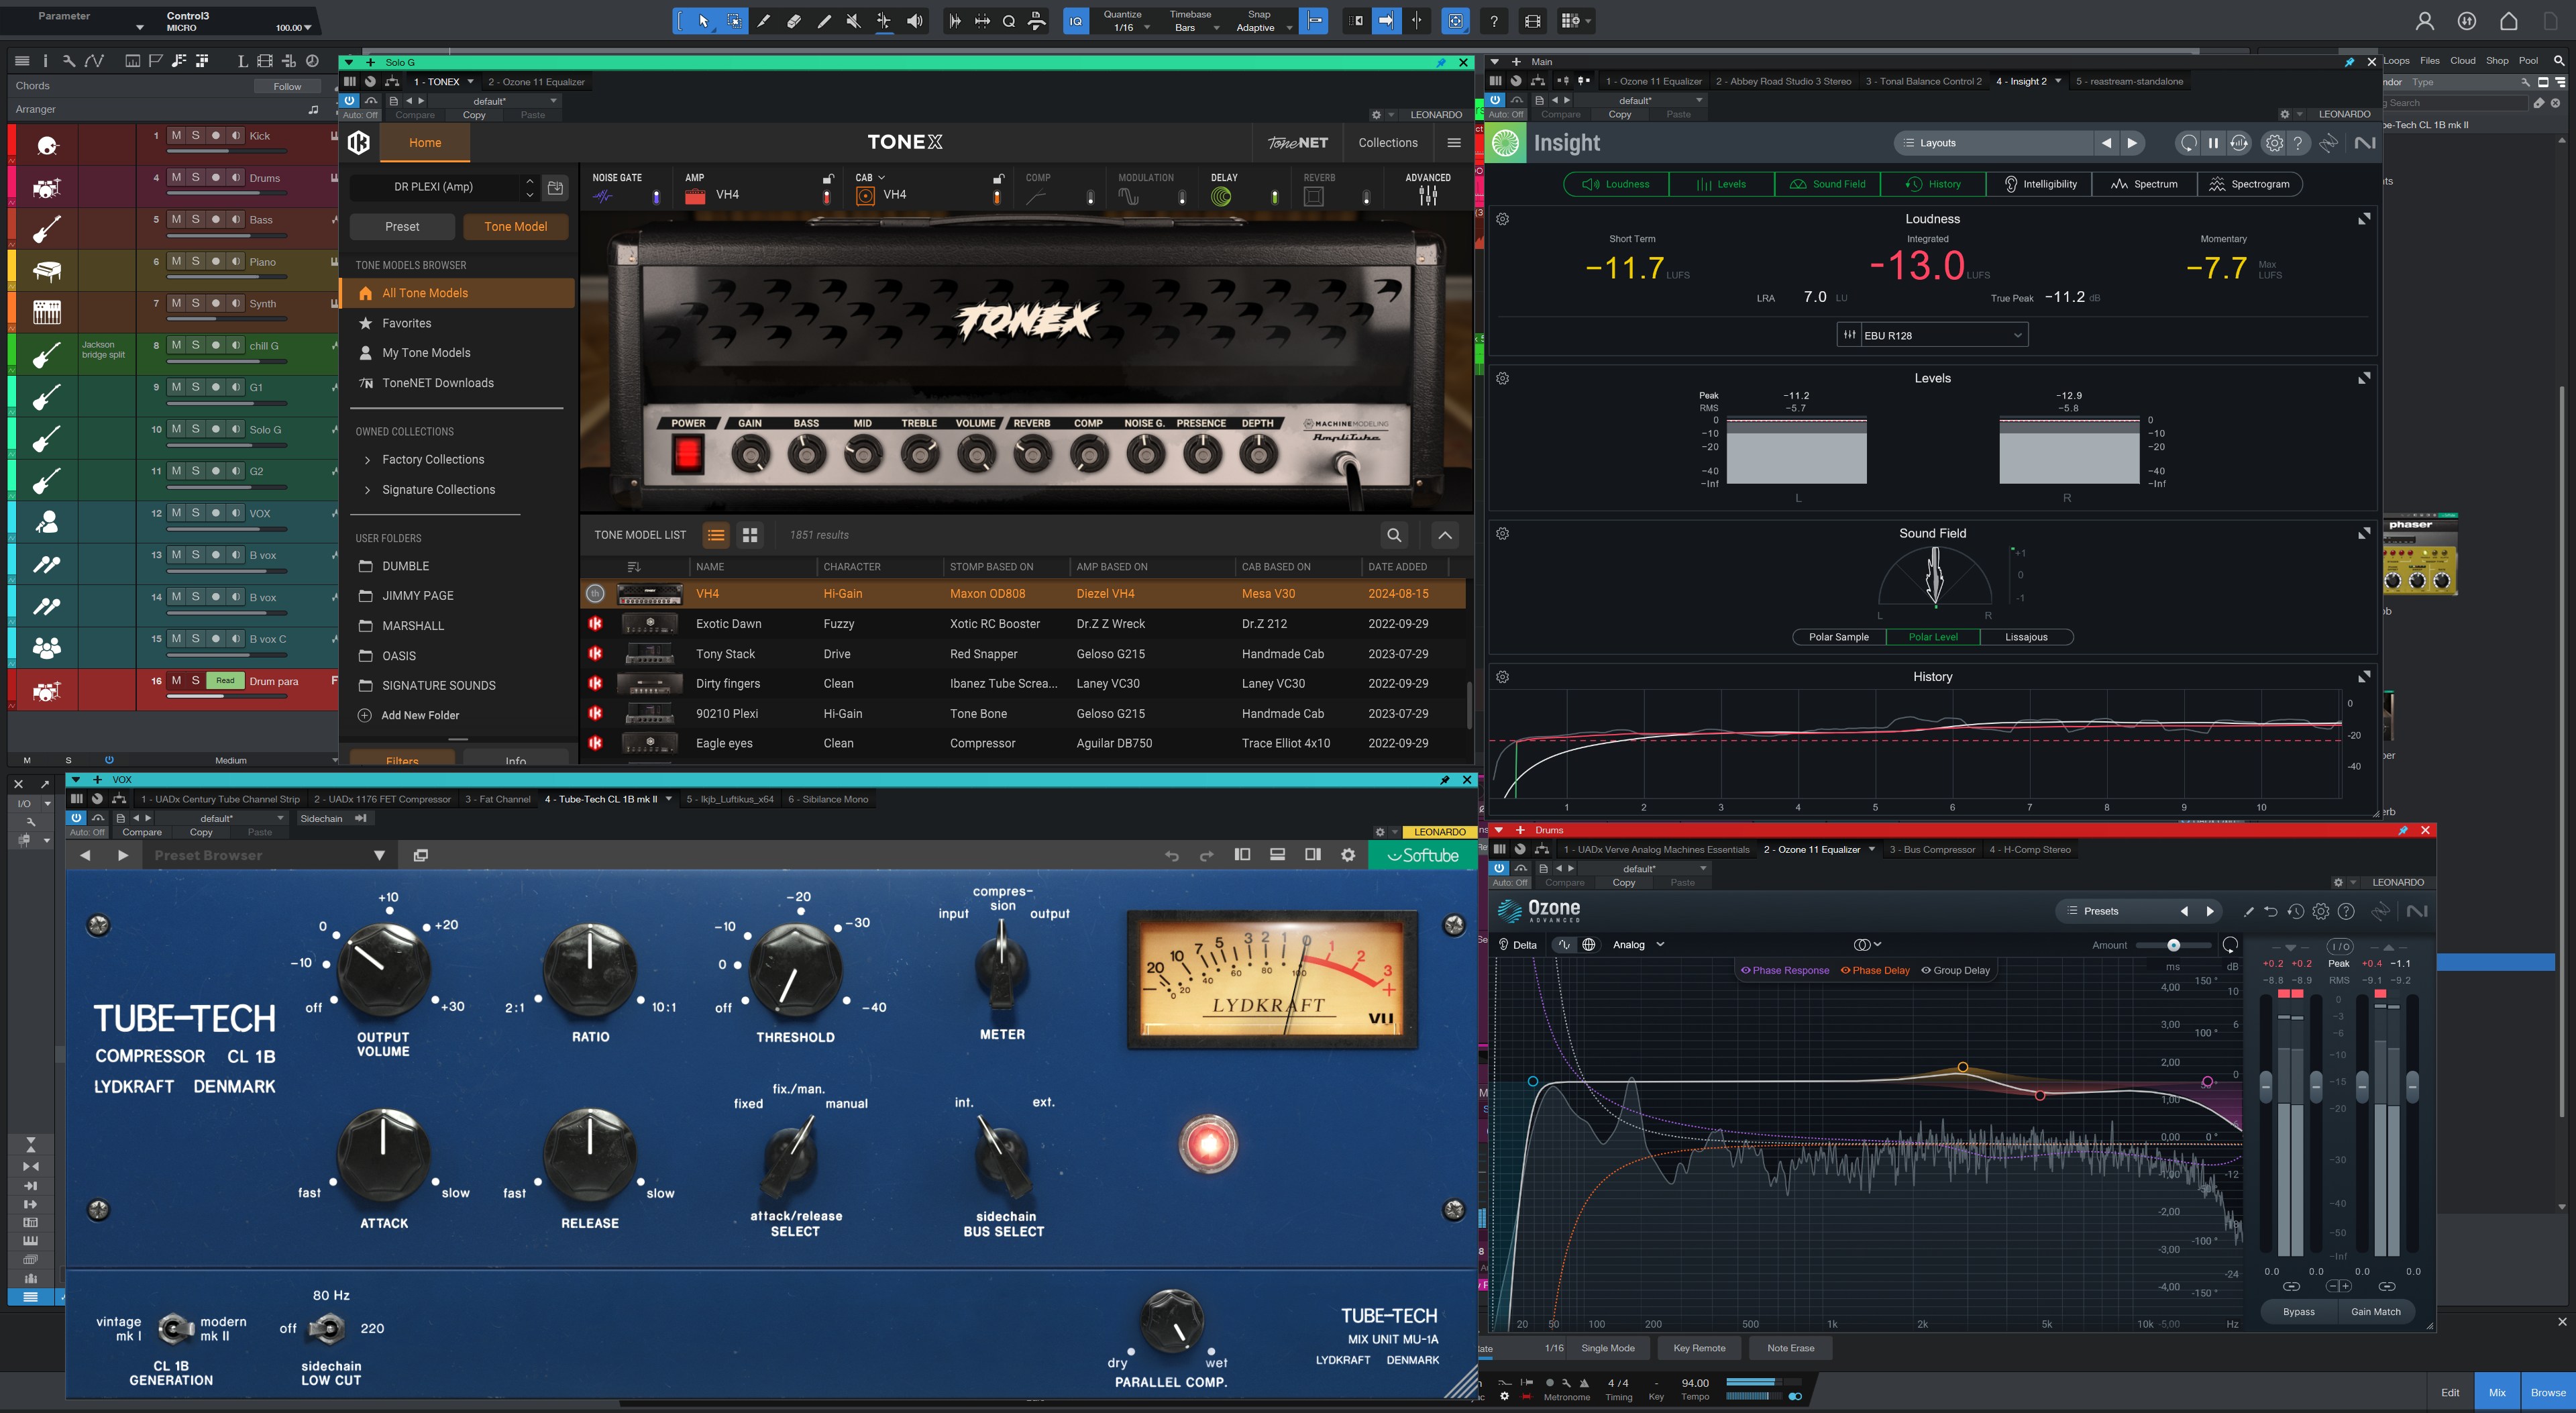Image resolution: width=2576 pixels, height=1413 pixels.
Task: Click the Gain Match button
Action: click(2375, 1311)
